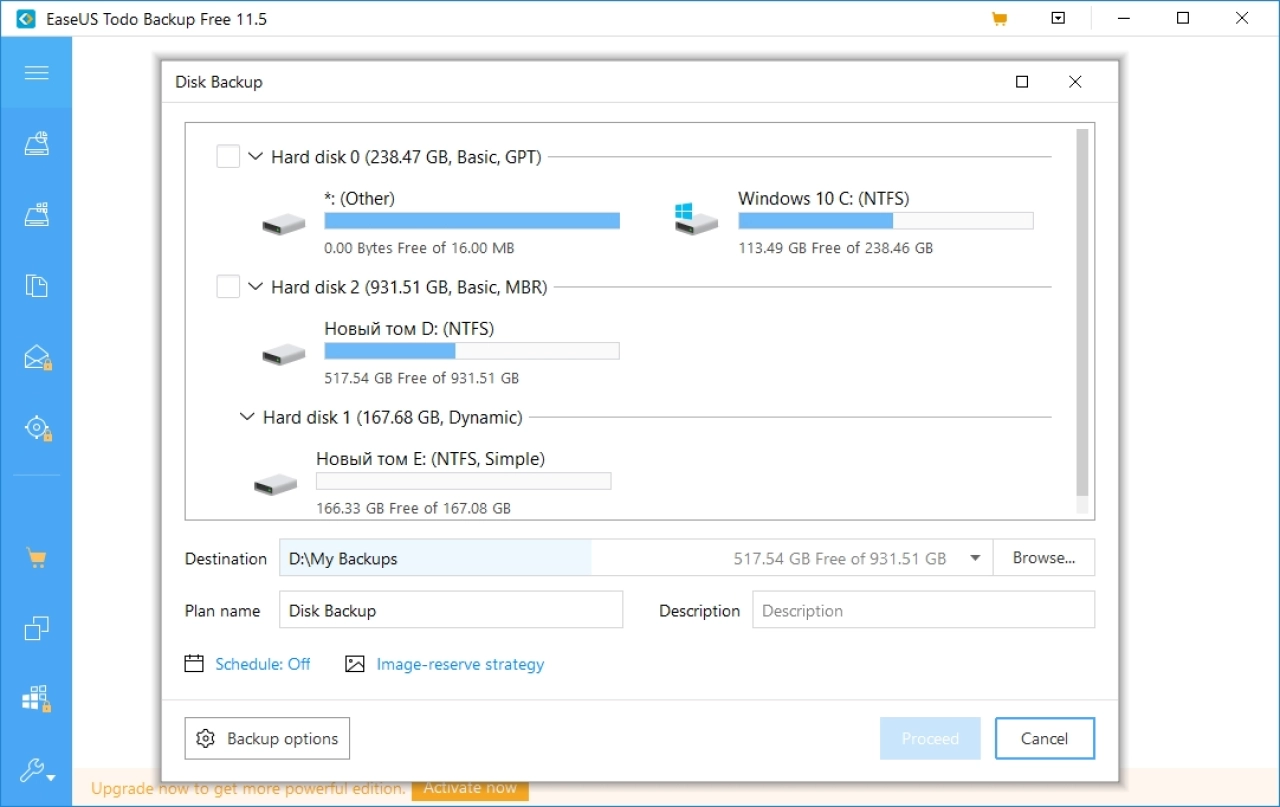The image size is (1280, 807).
Task: Click Destination path D:\My Backups field
Action: tap(635, 558)
